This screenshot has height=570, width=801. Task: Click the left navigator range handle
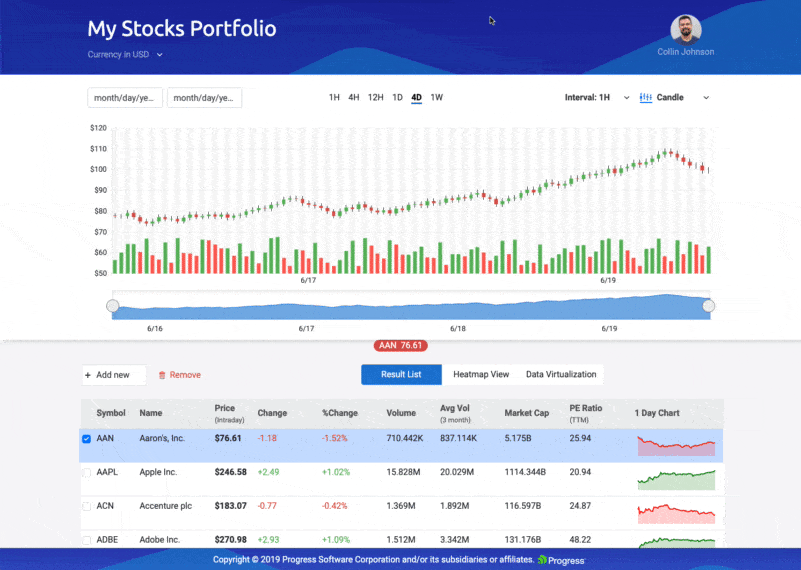[x=112, y=306]
